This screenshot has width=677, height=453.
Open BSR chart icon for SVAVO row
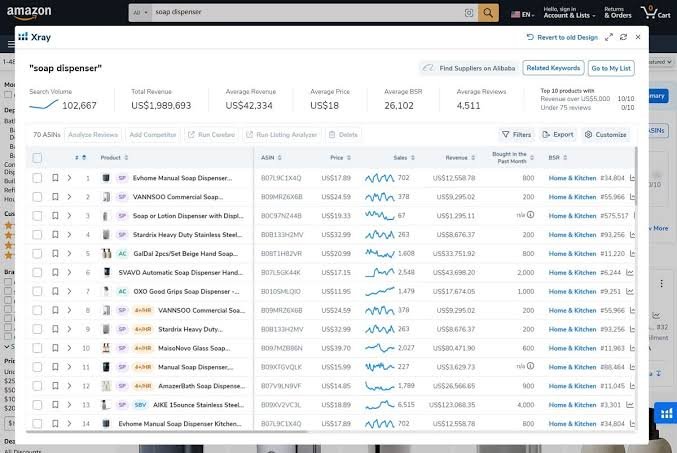pyautogui.click(x=630, y=272)
